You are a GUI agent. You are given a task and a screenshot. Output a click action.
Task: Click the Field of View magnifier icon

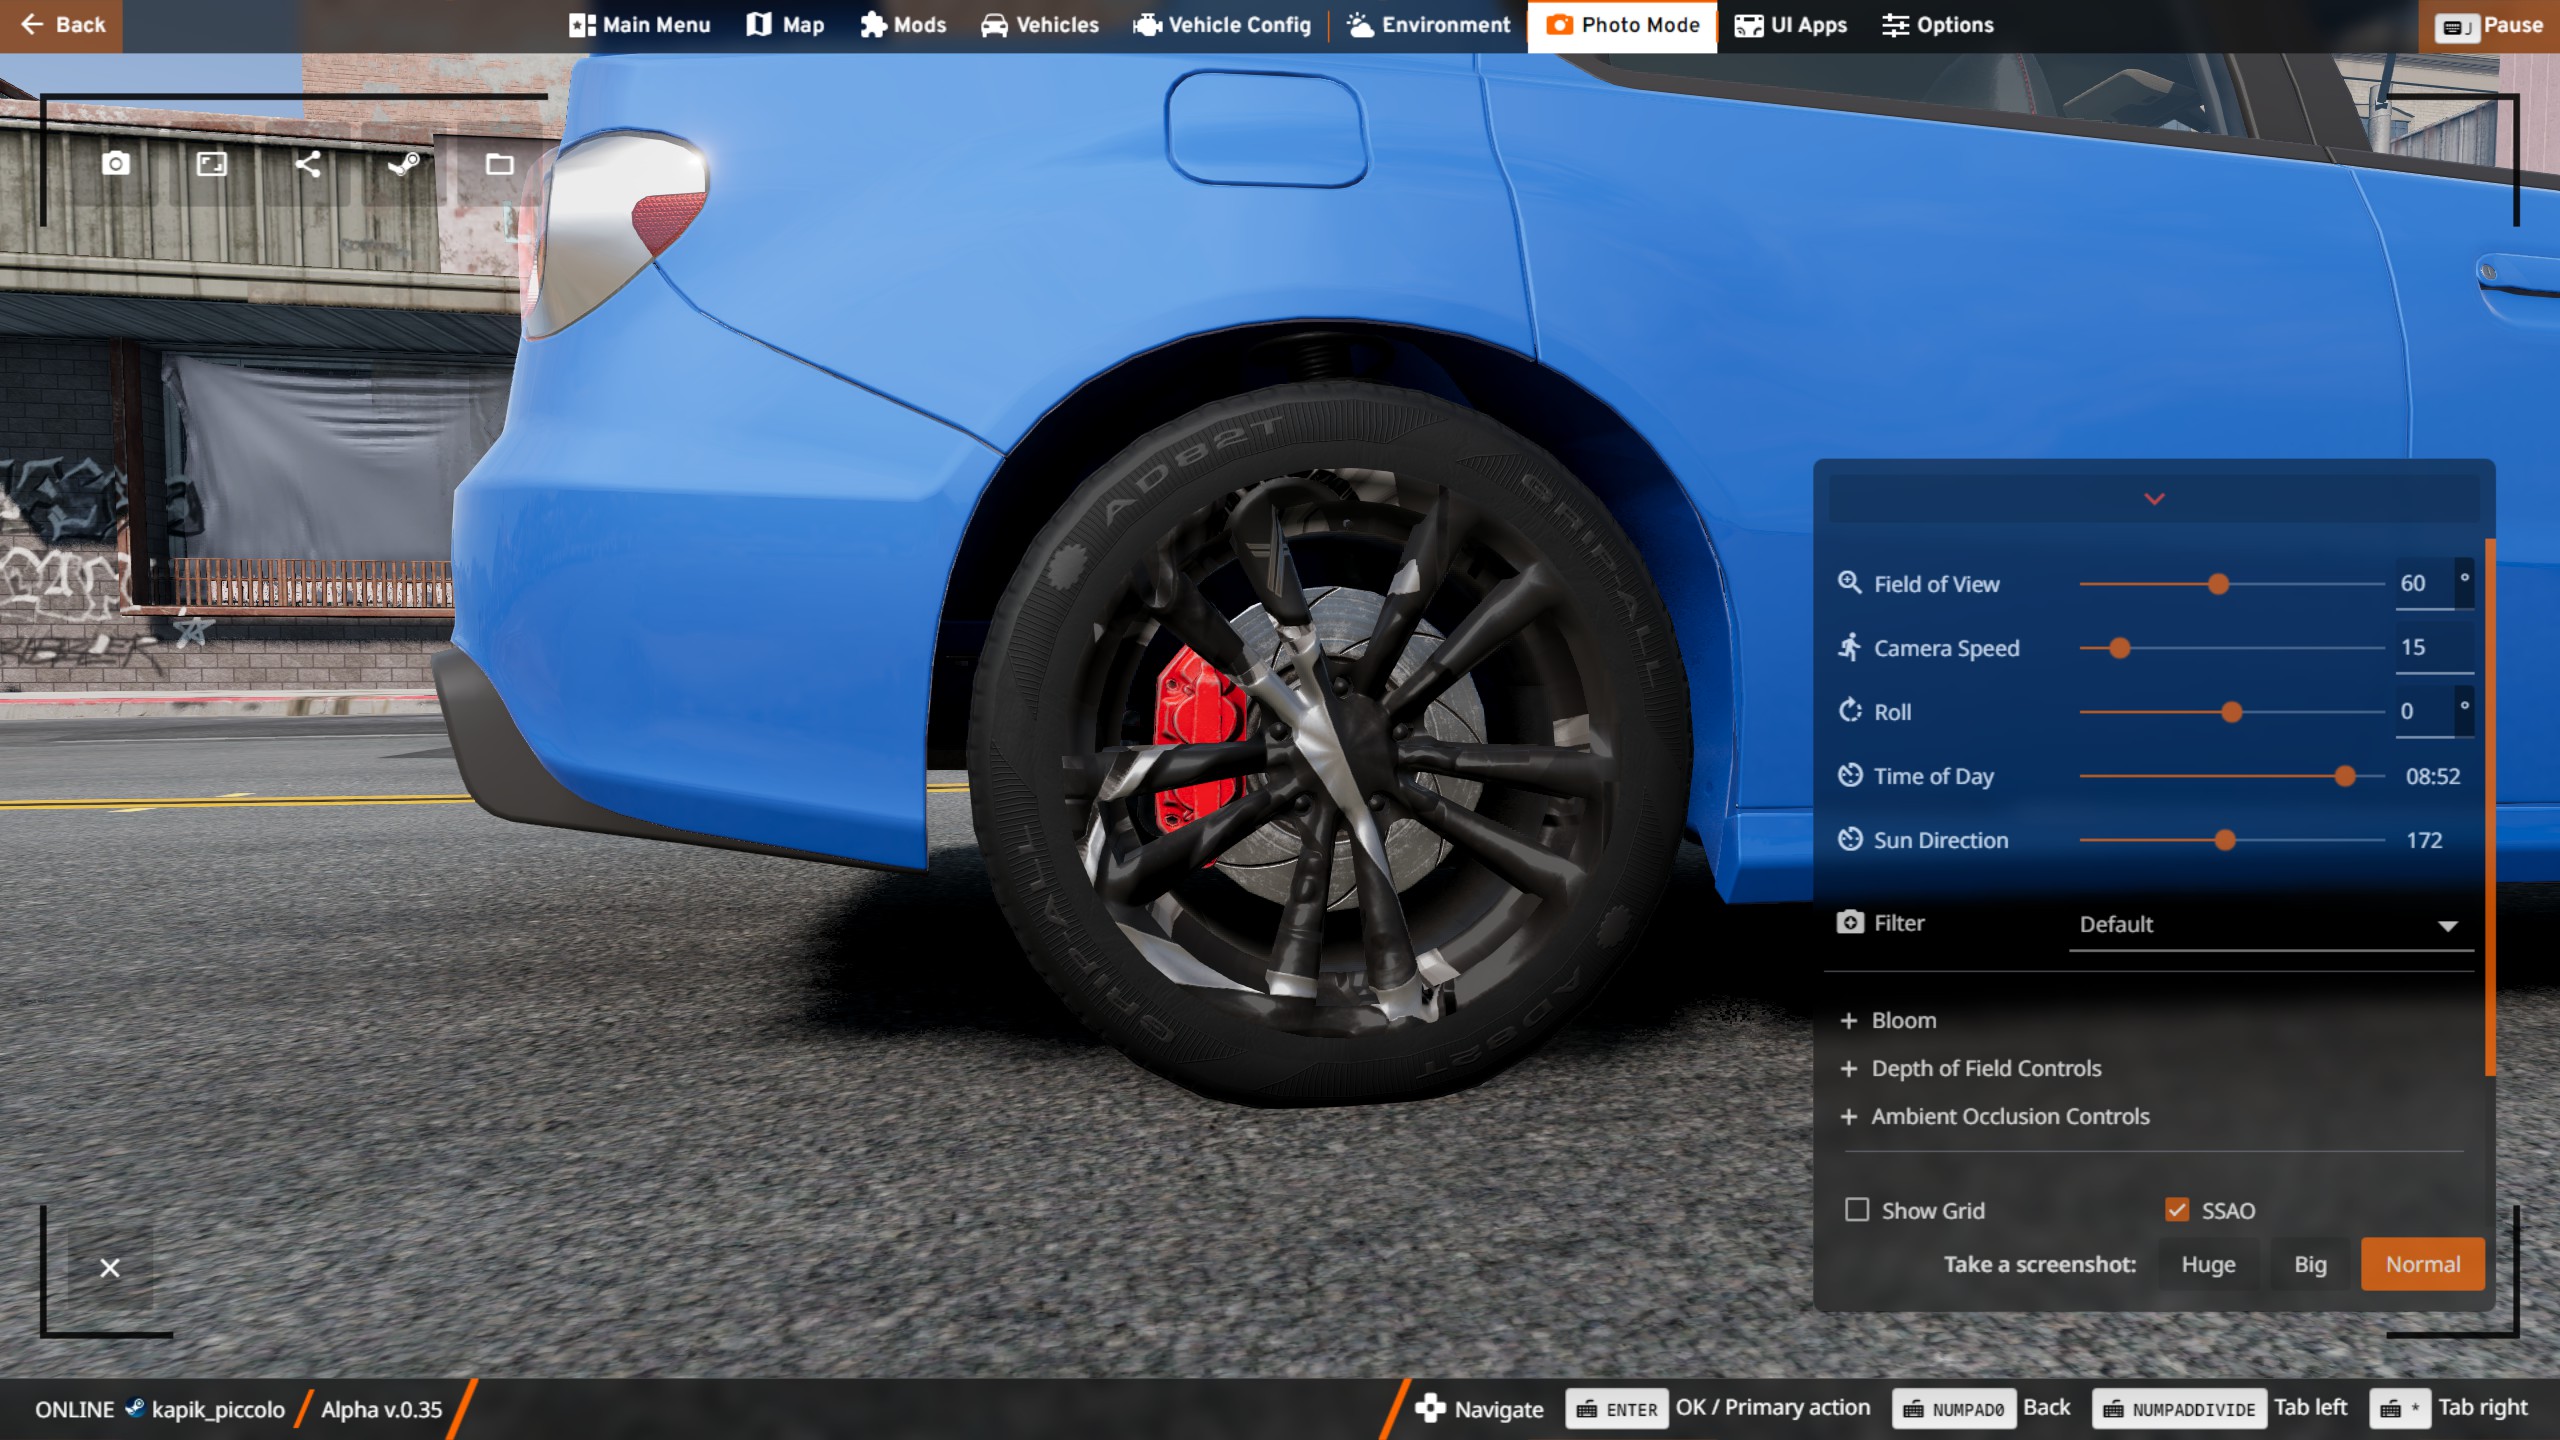tap(1849, 583)
